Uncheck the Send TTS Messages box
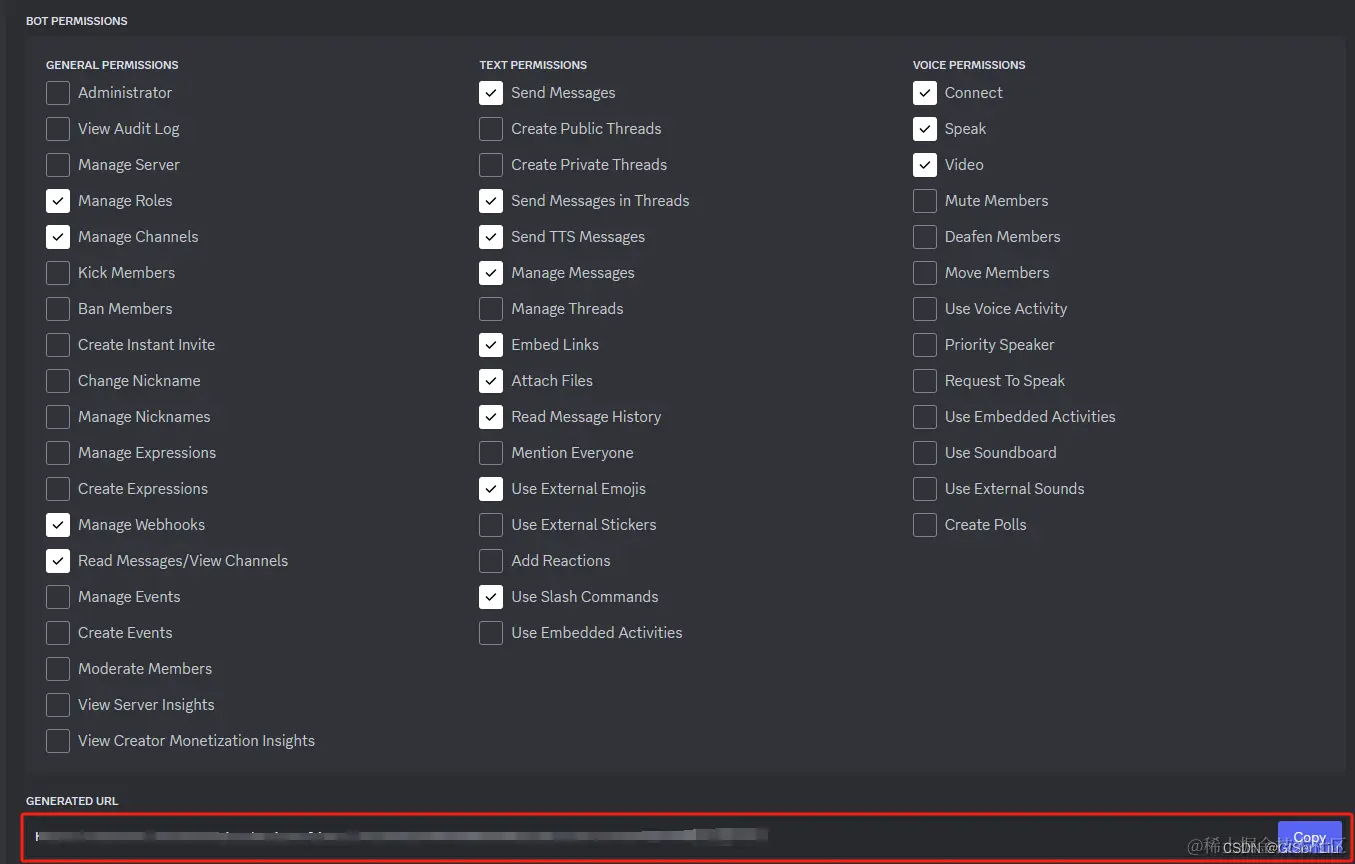 coord(491,237)
